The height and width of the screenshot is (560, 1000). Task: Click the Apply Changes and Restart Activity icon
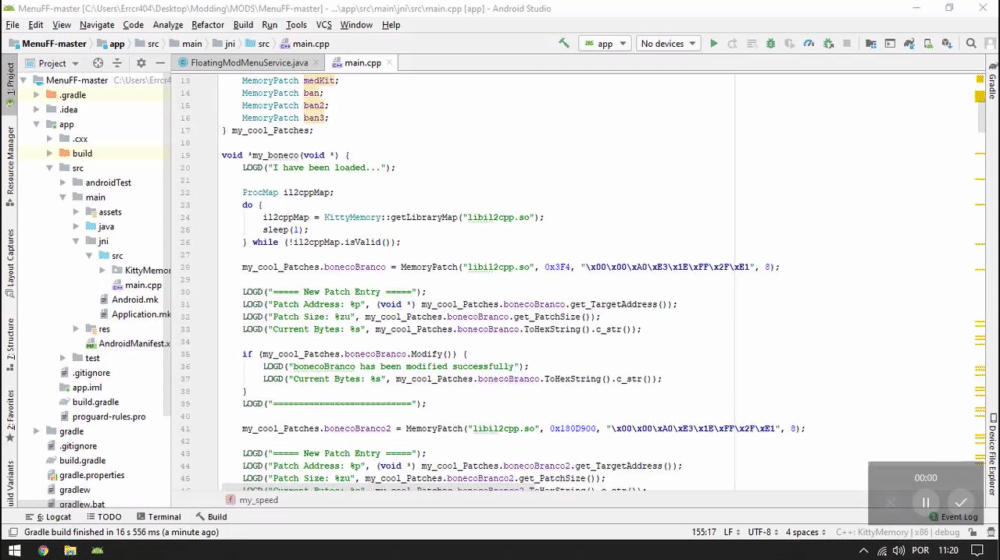[x=733, y=43]
